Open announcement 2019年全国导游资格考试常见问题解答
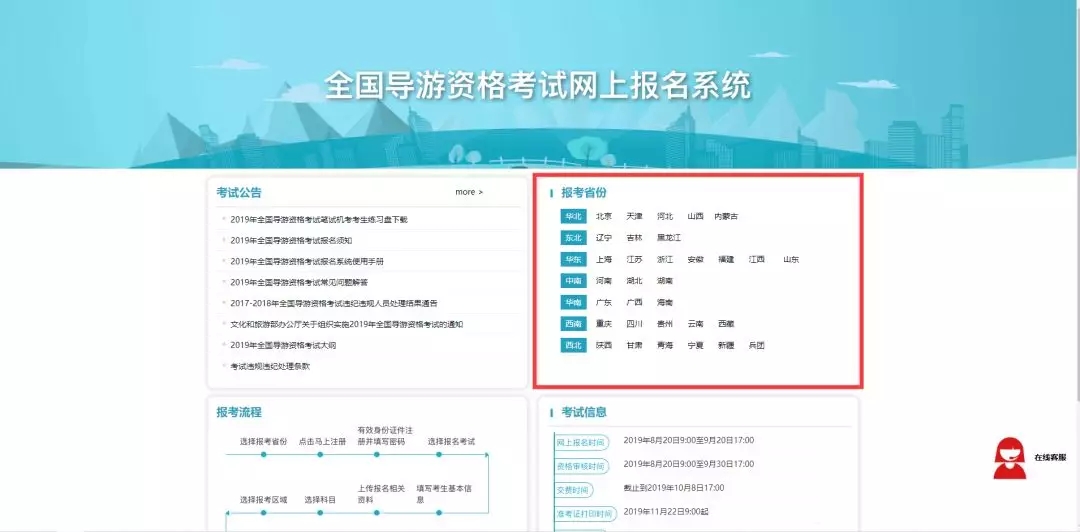 click(299, 283)
